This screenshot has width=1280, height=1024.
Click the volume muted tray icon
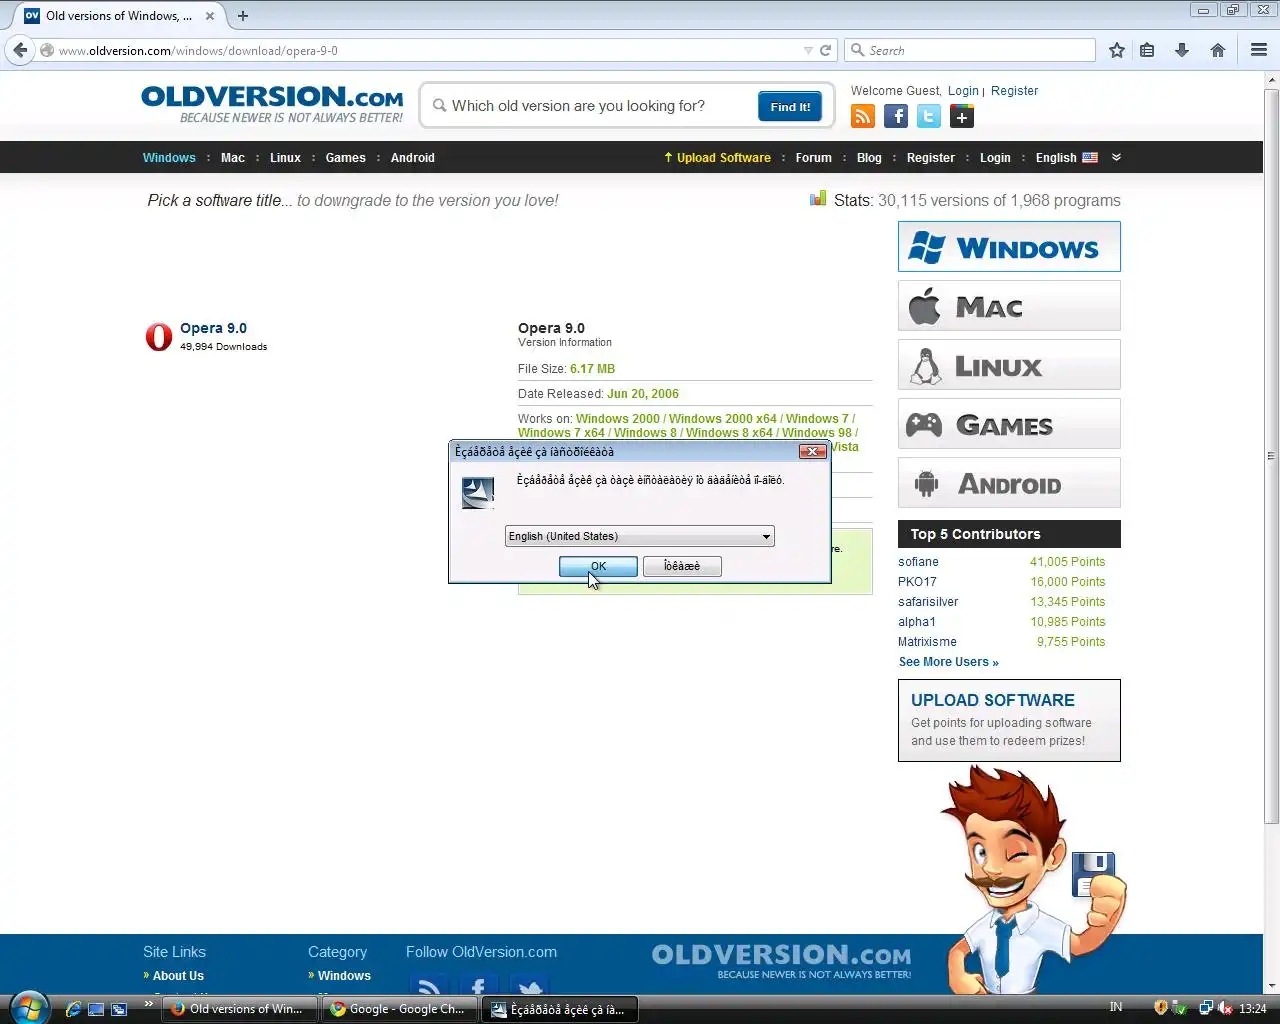[1225, 1008]
